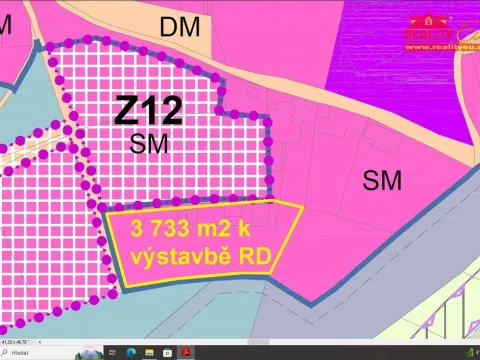Click the magnifier icon in the search box
Screen dimensions: 480x360
tap(5, 352)
